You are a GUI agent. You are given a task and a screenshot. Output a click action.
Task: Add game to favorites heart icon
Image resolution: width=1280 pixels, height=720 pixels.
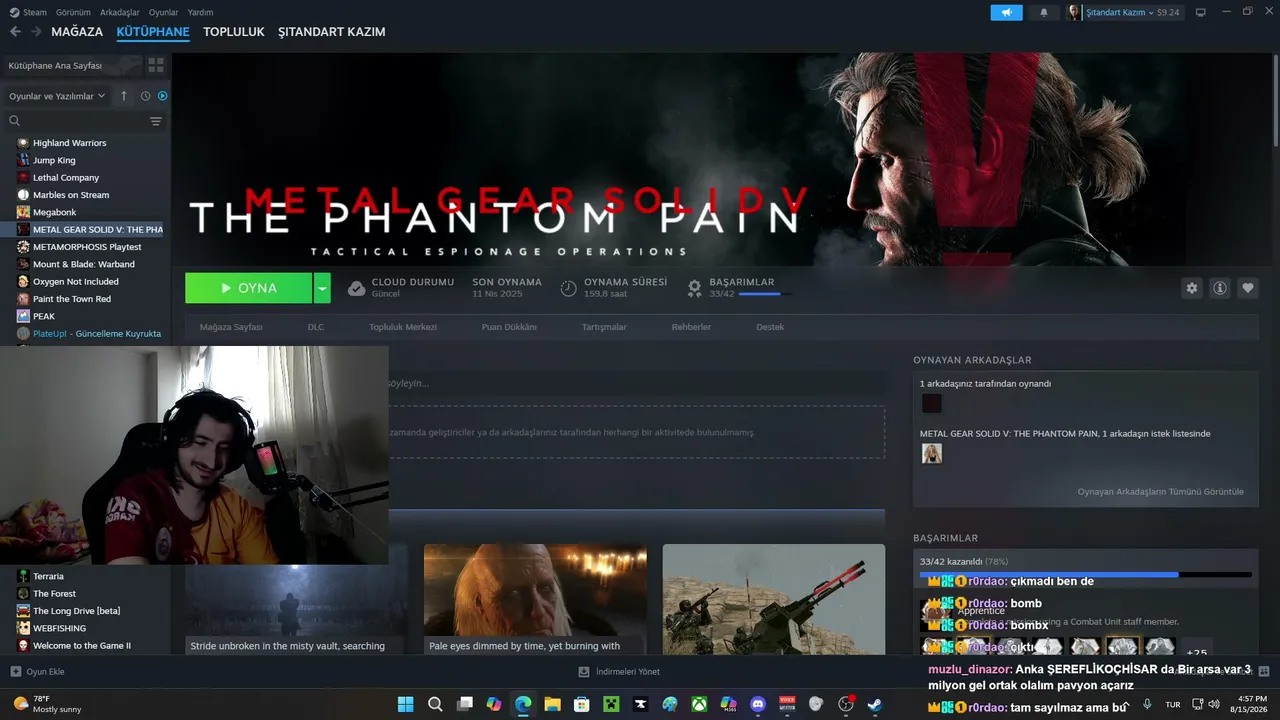[1248, 288]
